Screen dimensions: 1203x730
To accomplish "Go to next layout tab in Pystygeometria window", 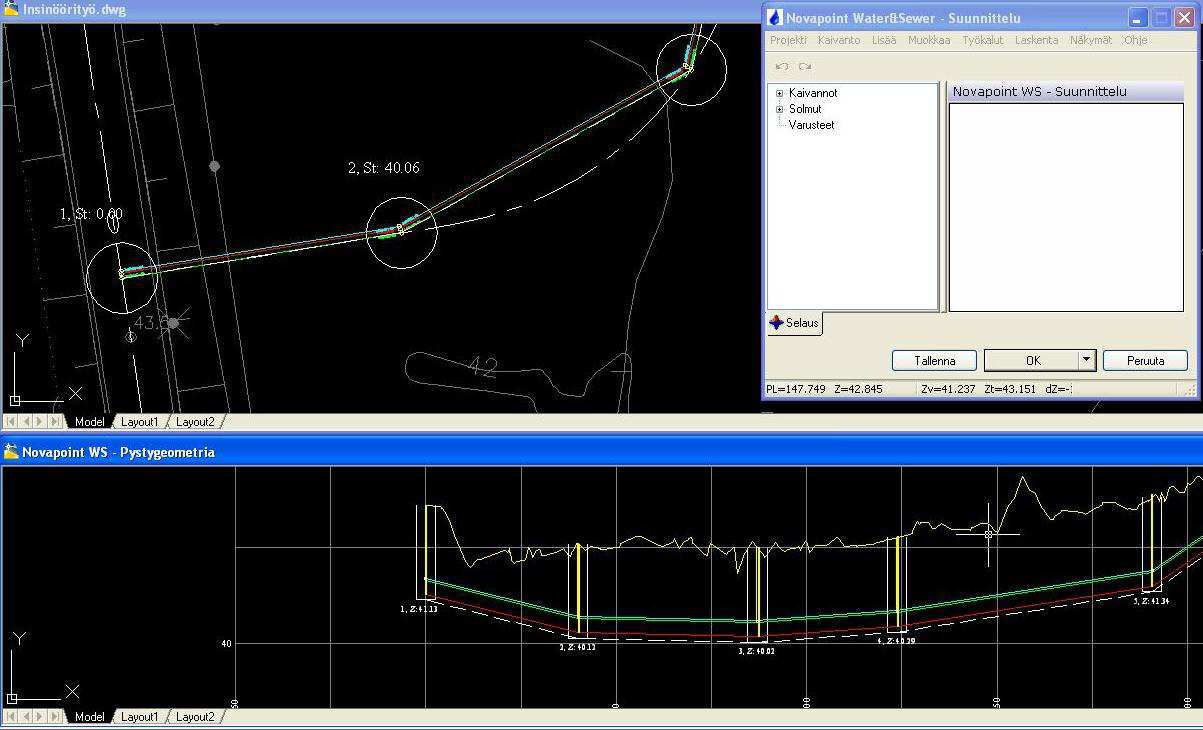I will [41, 717].
